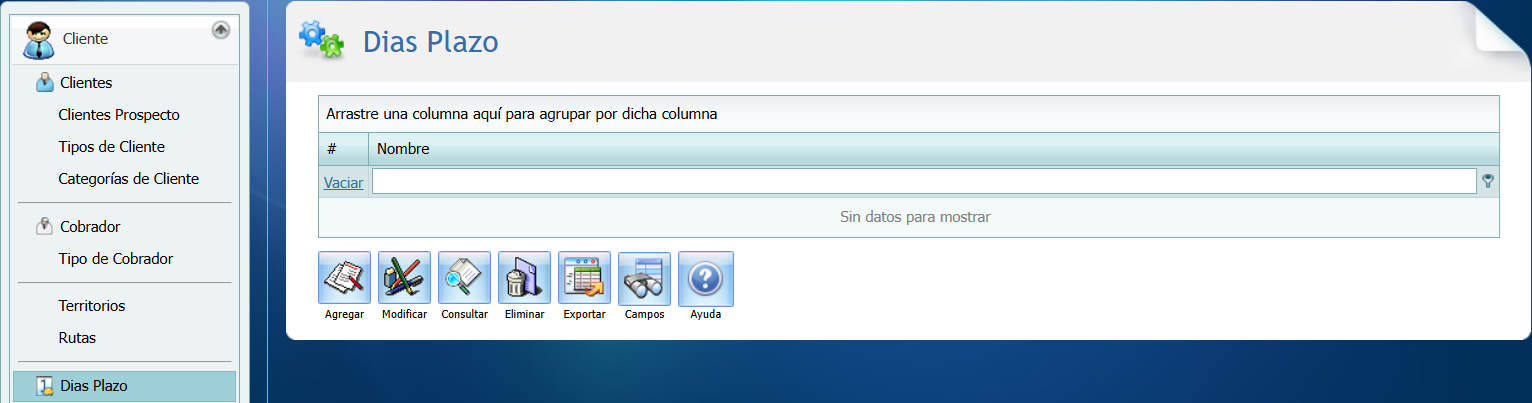Click the Modificar pencils icon

pyautogui.click(x=404, y=278)
